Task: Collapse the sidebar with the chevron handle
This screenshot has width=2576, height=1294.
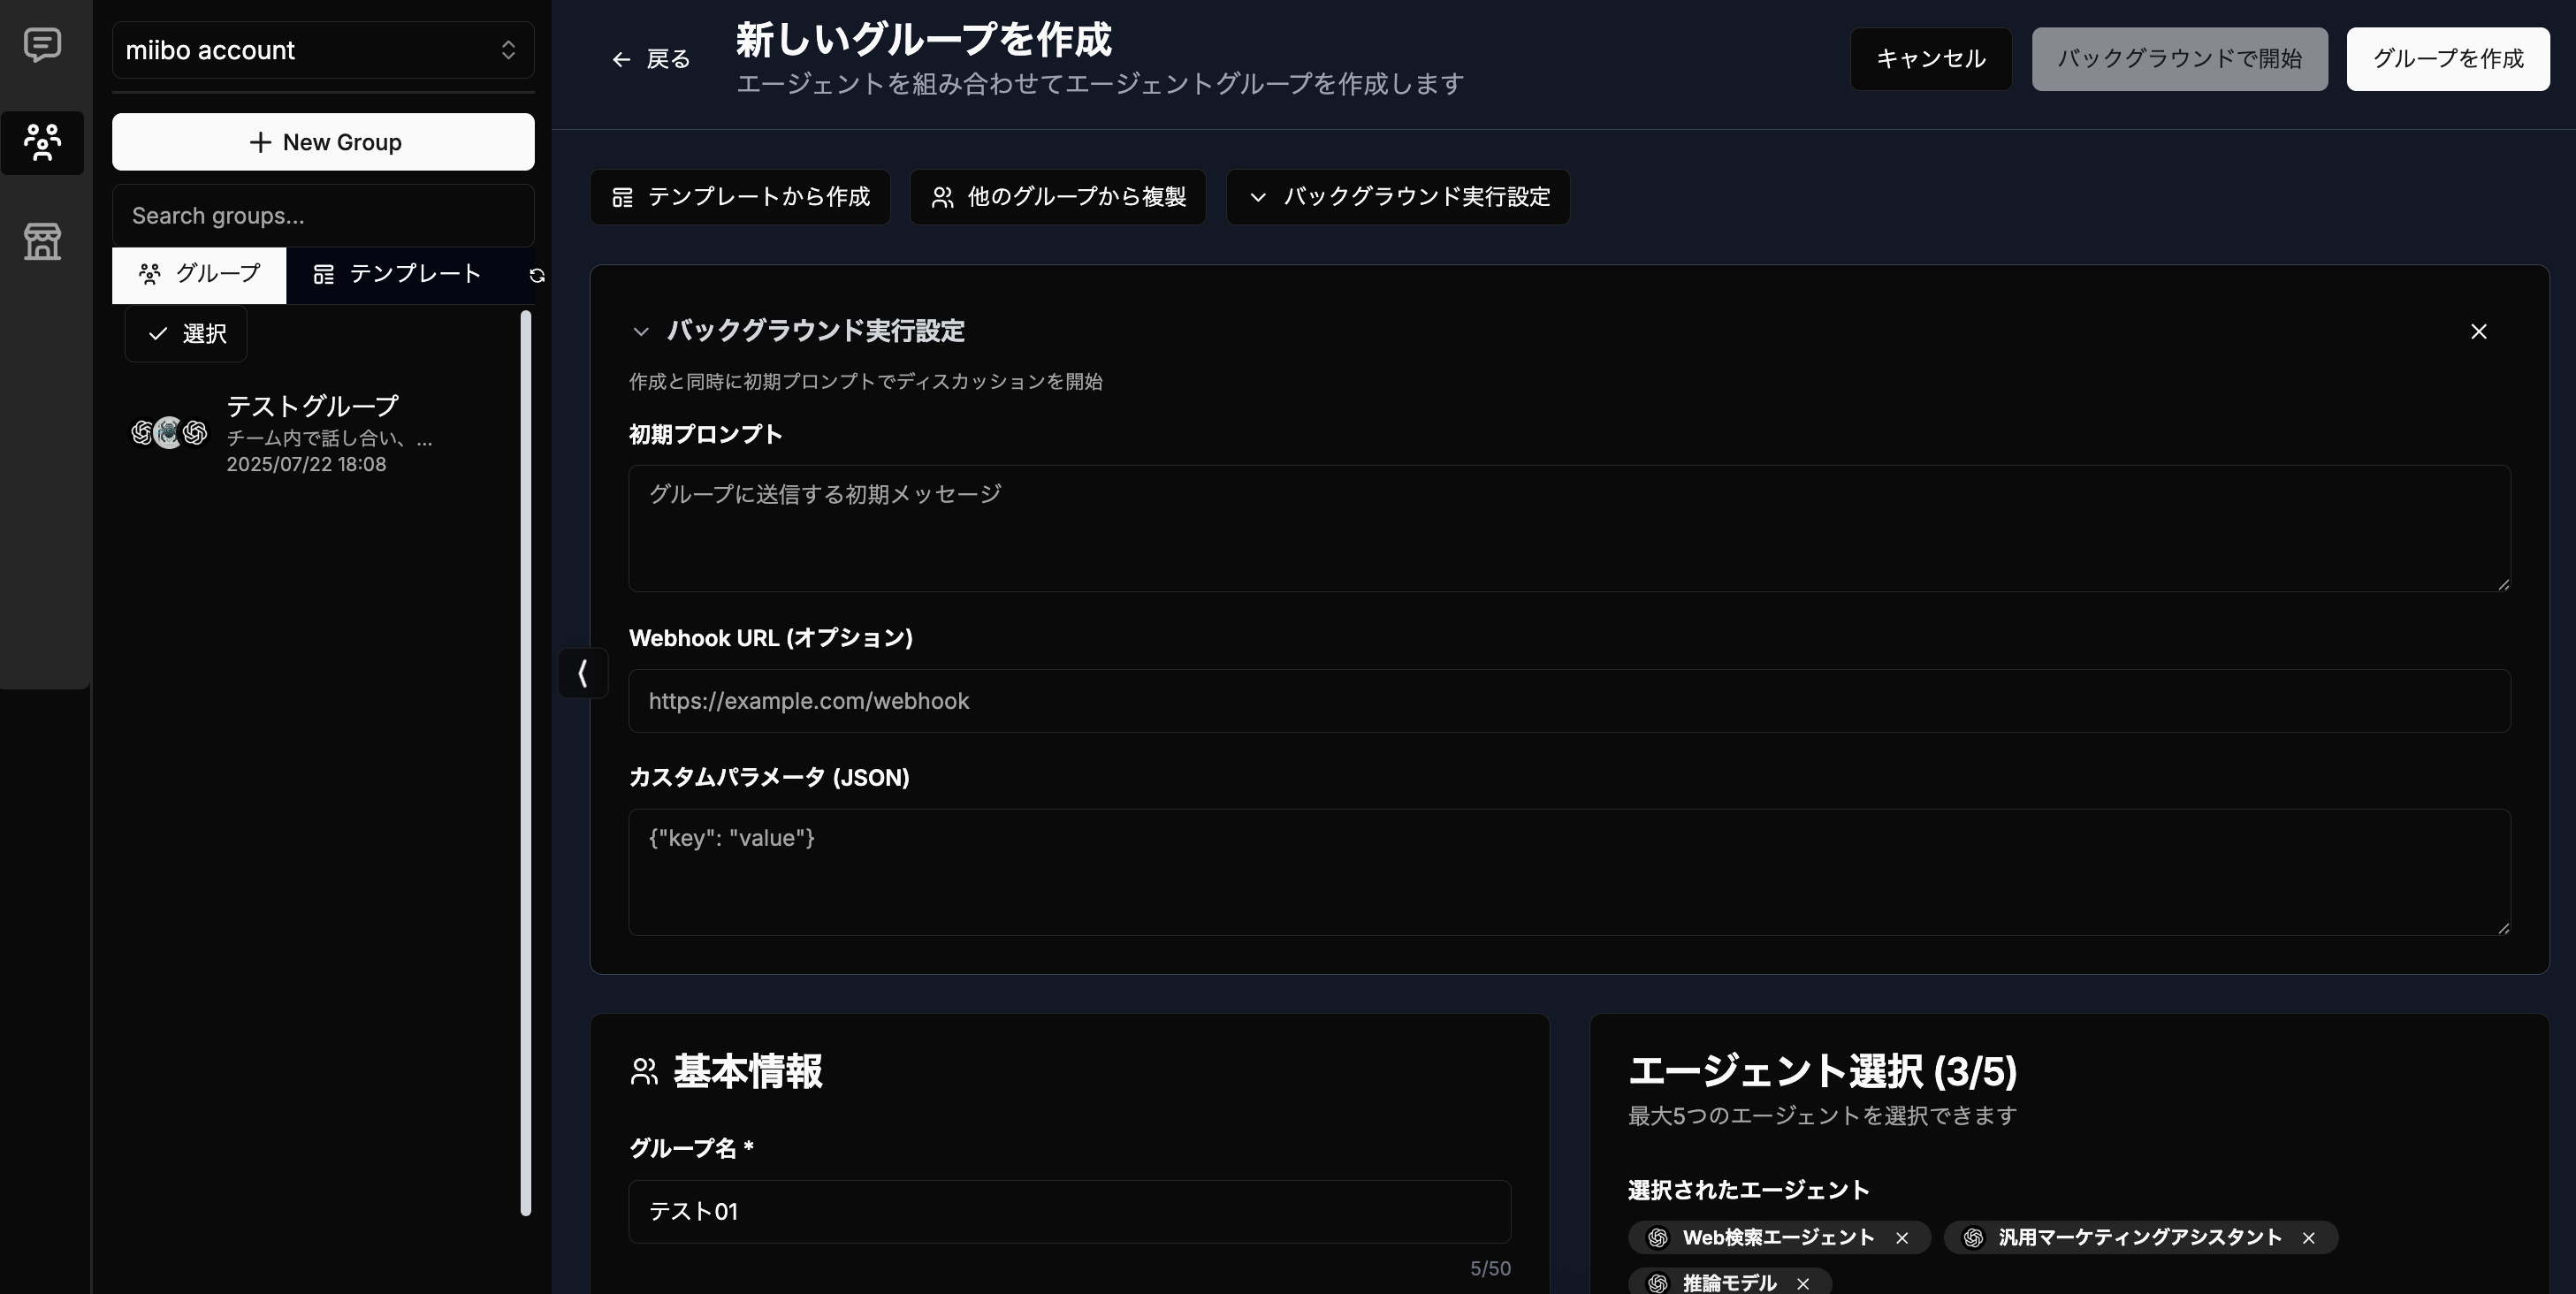Action: [583, 673]
